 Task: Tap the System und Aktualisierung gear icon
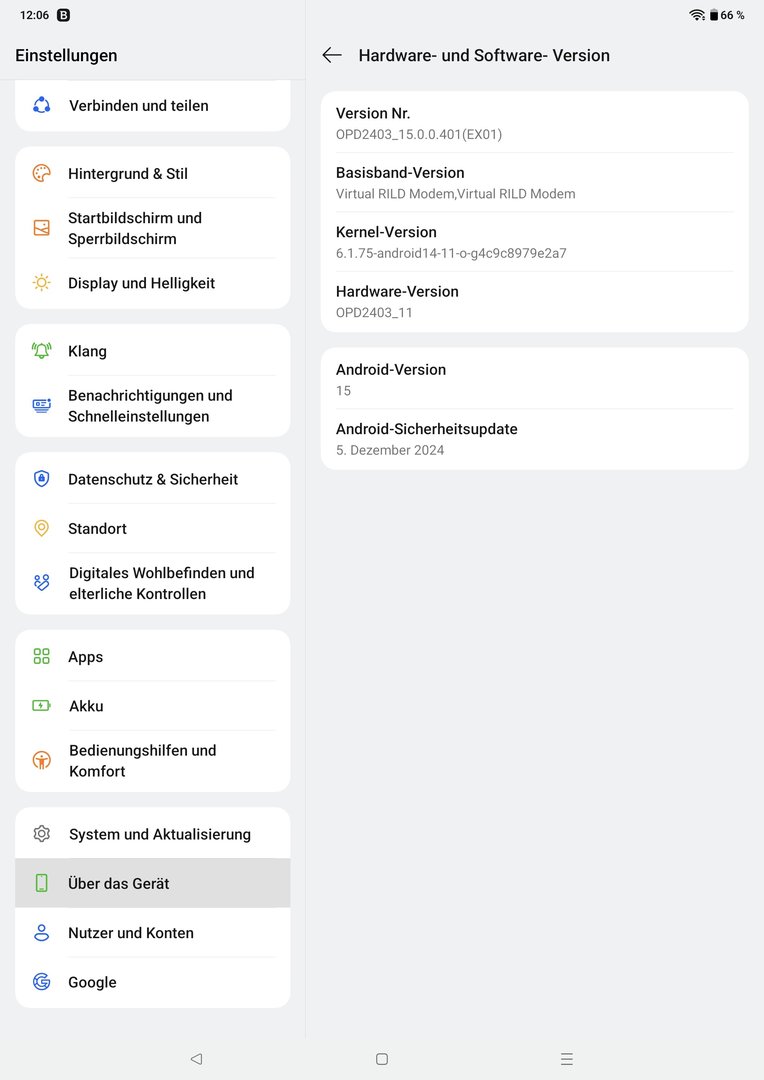41,834
